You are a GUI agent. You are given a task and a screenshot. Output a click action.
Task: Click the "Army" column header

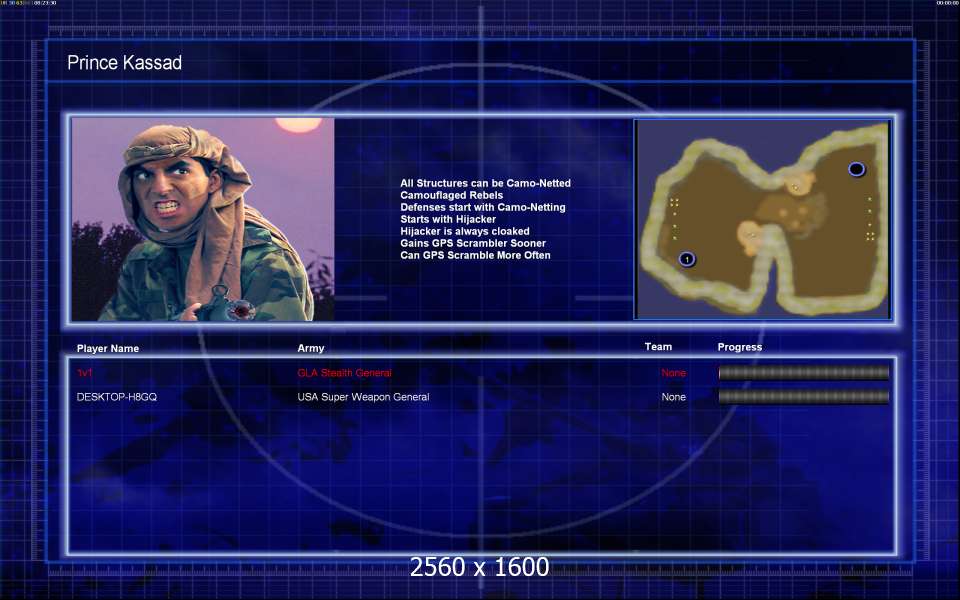point(310,348)
